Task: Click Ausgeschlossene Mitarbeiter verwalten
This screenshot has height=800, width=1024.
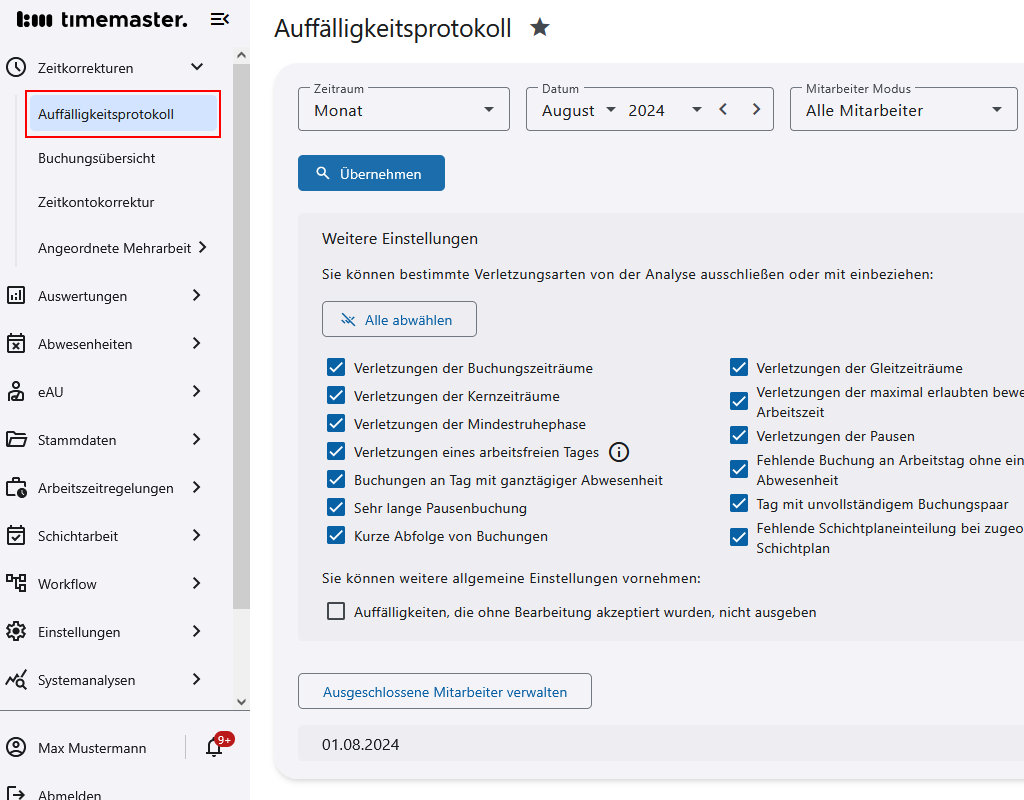Action: click(444, 691)
